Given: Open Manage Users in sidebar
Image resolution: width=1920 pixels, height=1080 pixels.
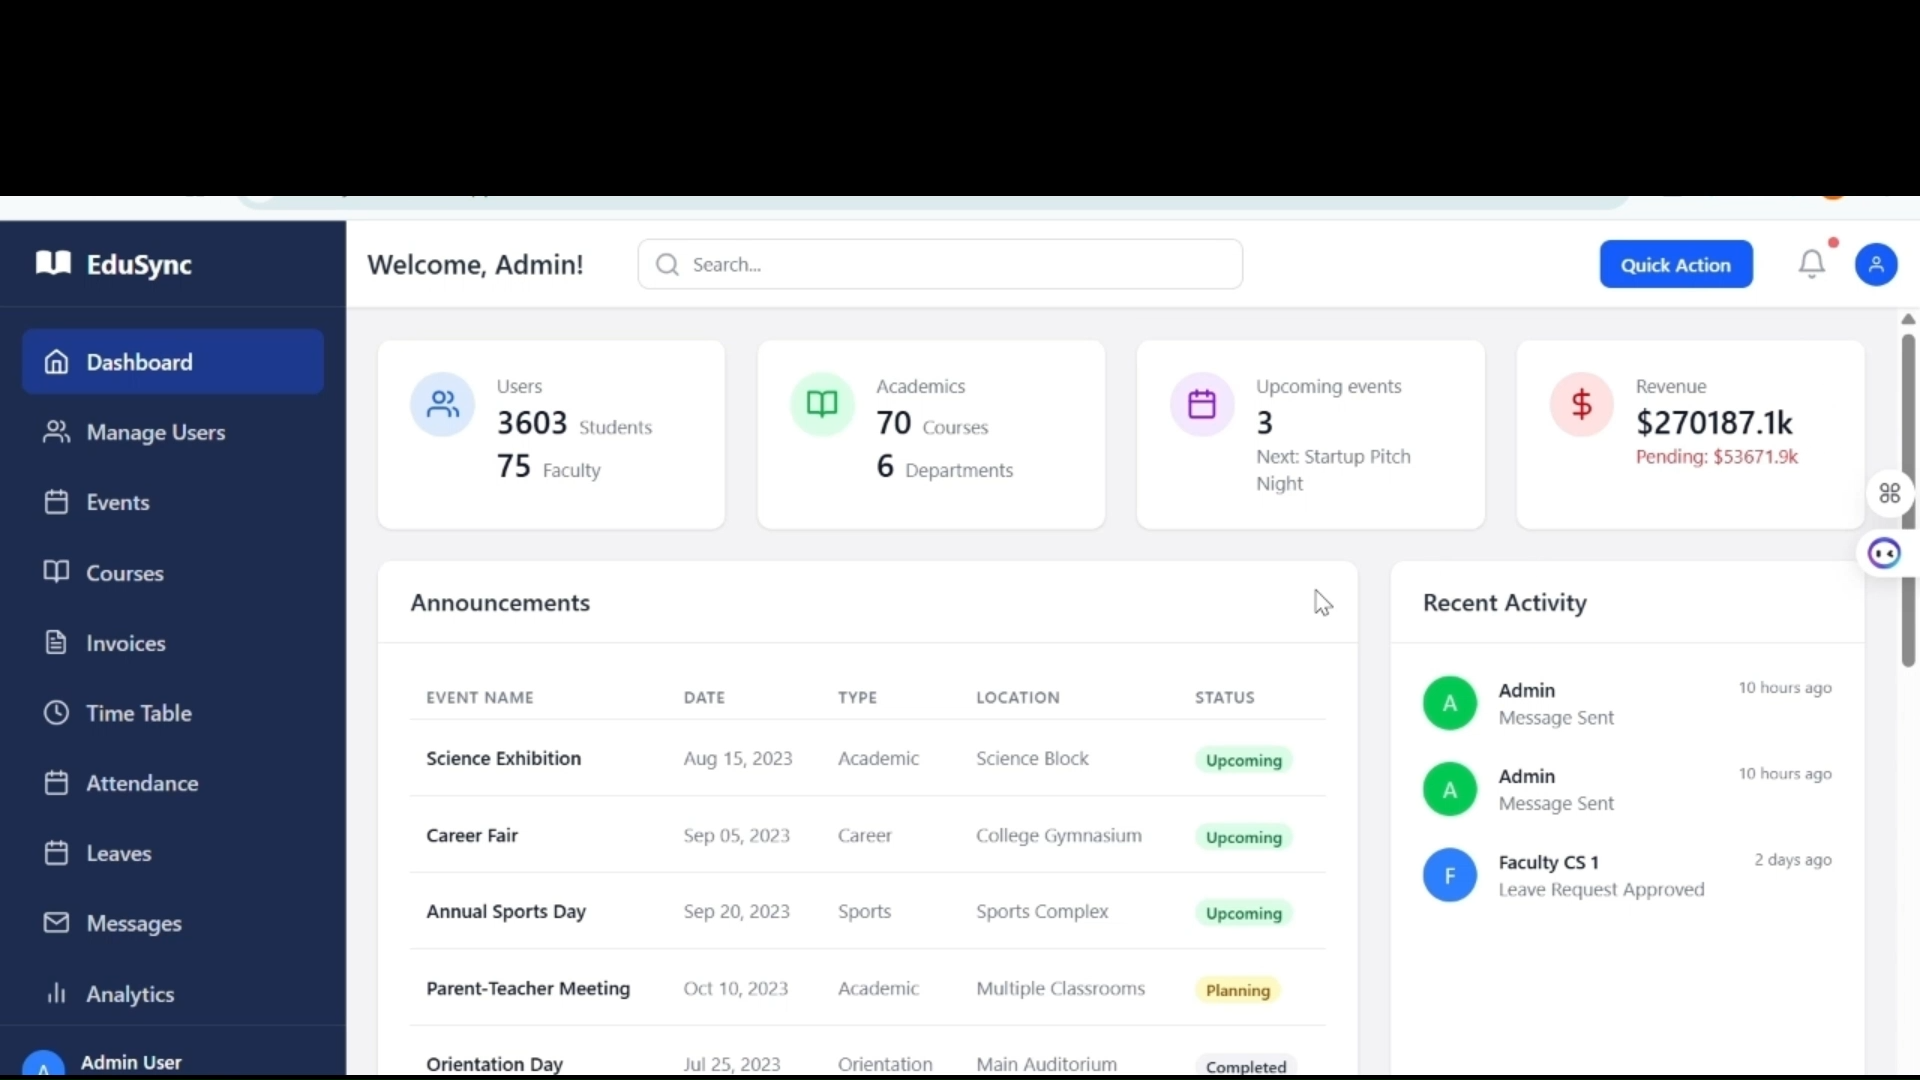Looking at the screenshot, I should [155, 432].
